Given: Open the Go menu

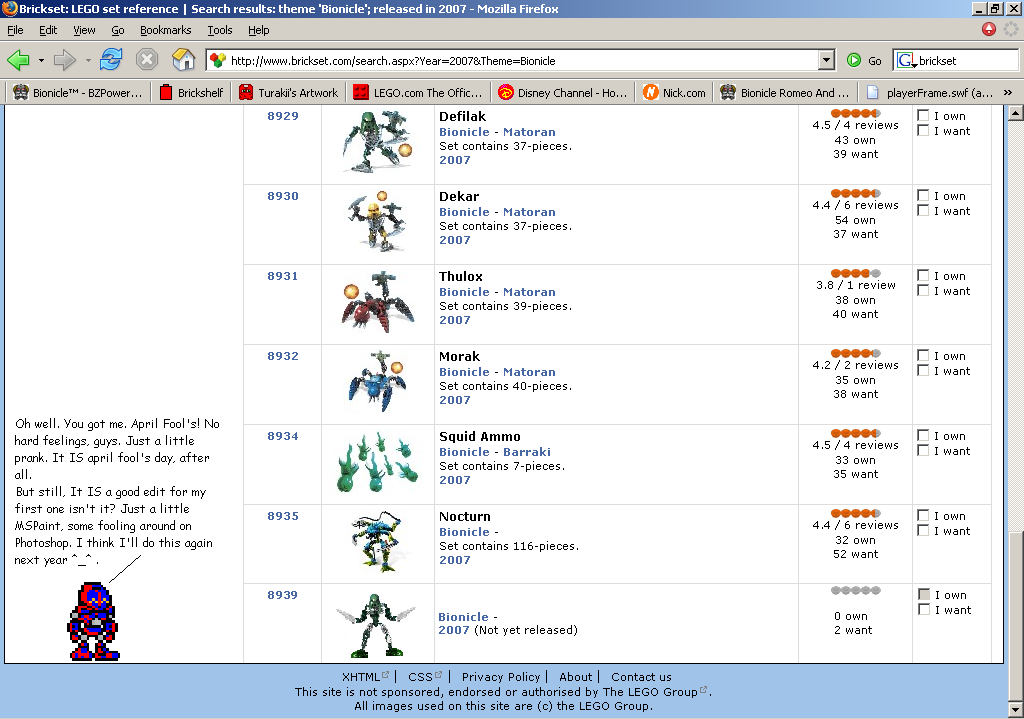Looking at the screenshot, I should pyautogui.click(x=118, y=30).
